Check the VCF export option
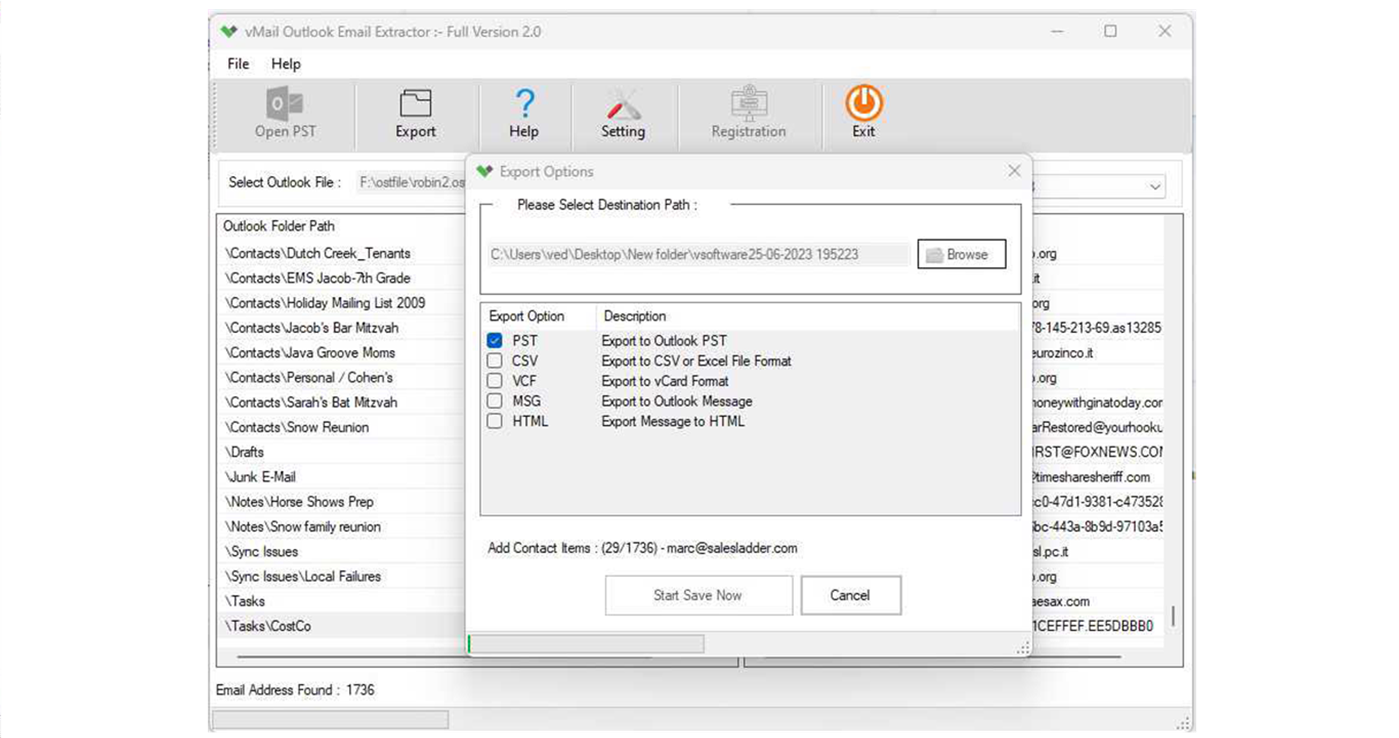 click(x=495, y=381)
